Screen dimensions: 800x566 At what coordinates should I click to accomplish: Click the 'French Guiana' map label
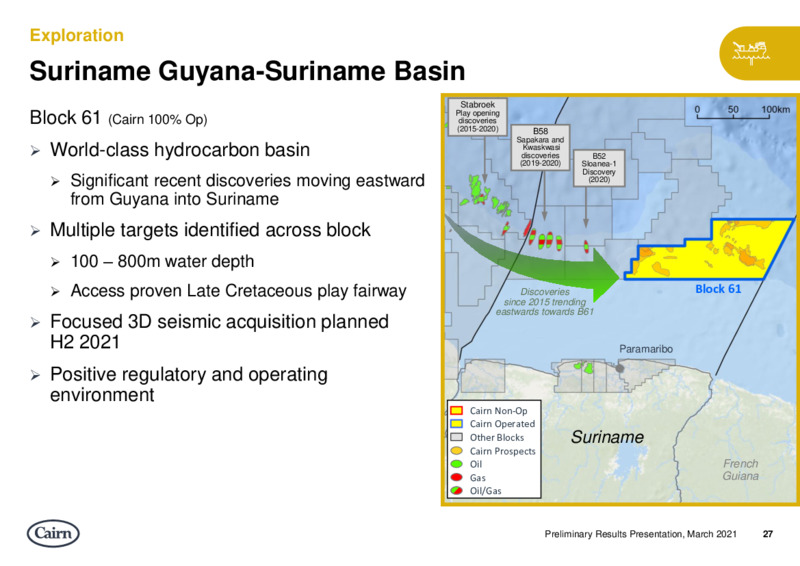click(x=741, y=470)
